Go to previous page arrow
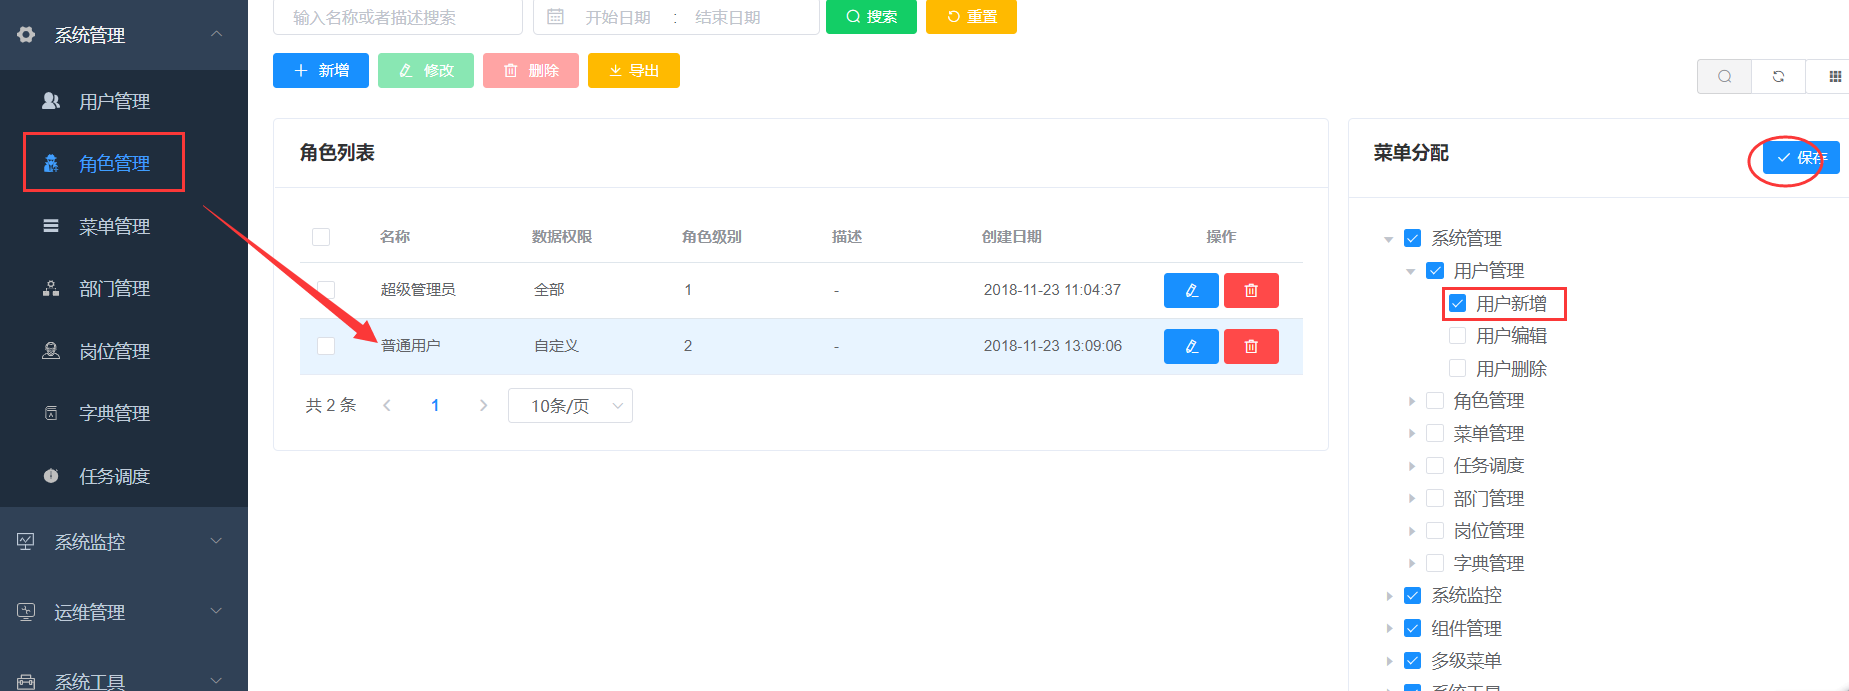The height and width of the screenshot is (691, 1849). click(387, 405)
